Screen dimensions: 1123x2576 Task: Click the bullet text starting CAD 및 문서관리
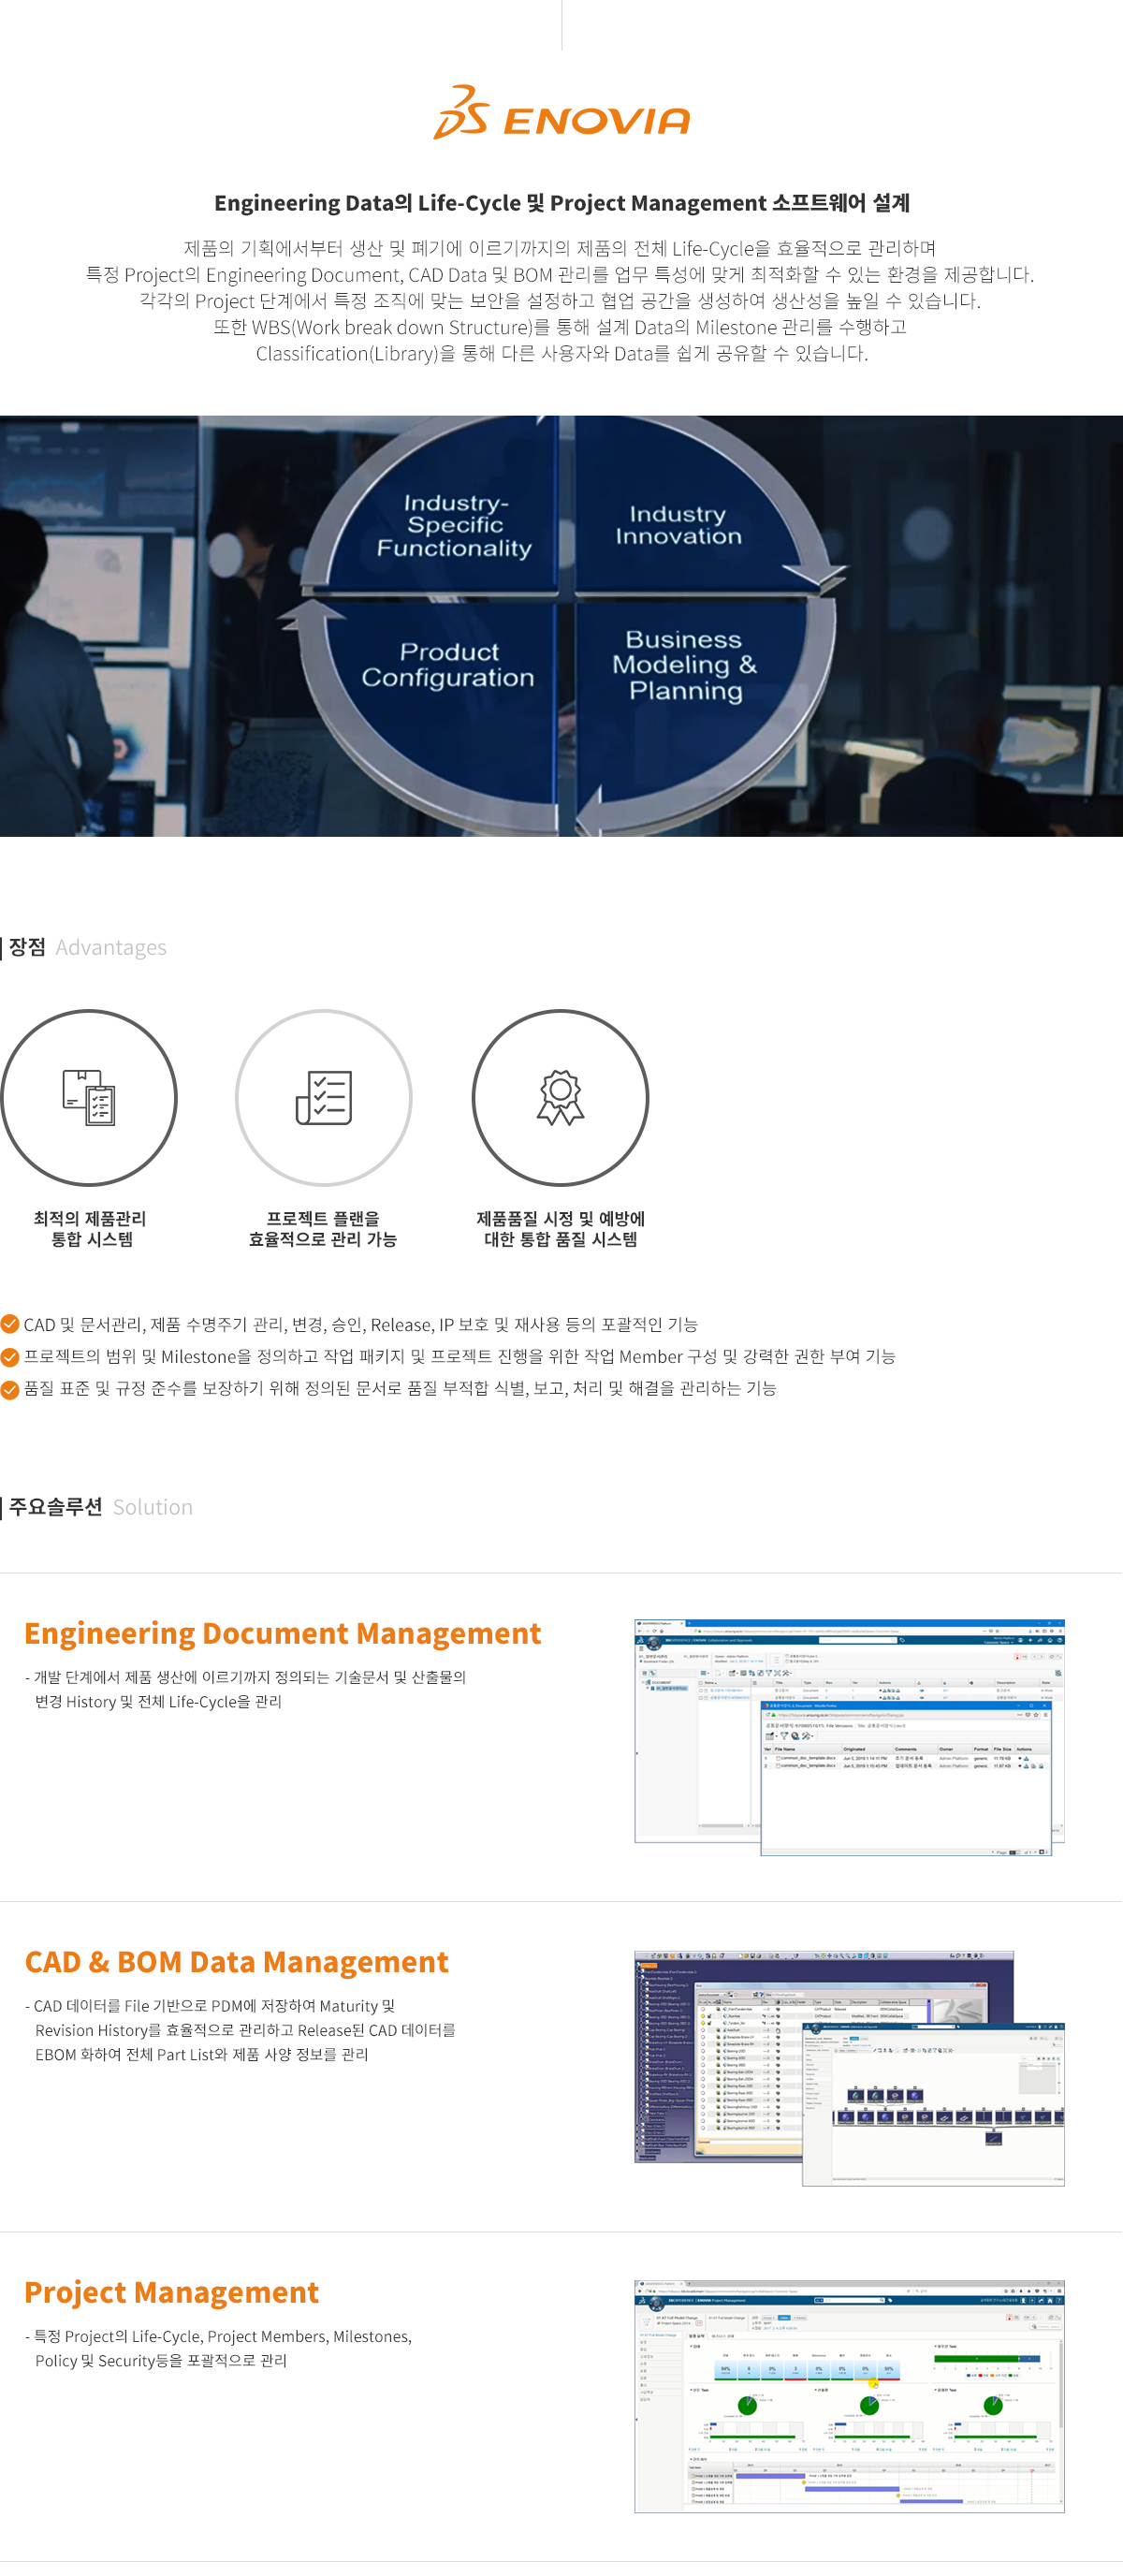coord(361,1324)
